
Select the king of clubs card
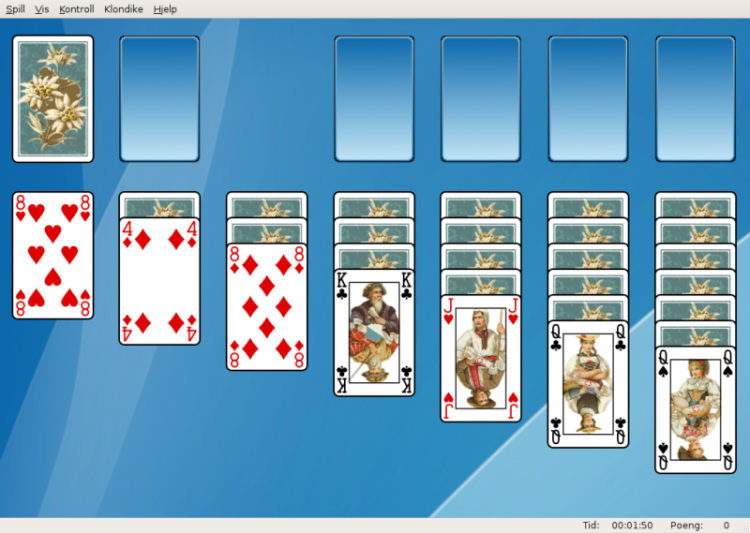coord(374,333)
